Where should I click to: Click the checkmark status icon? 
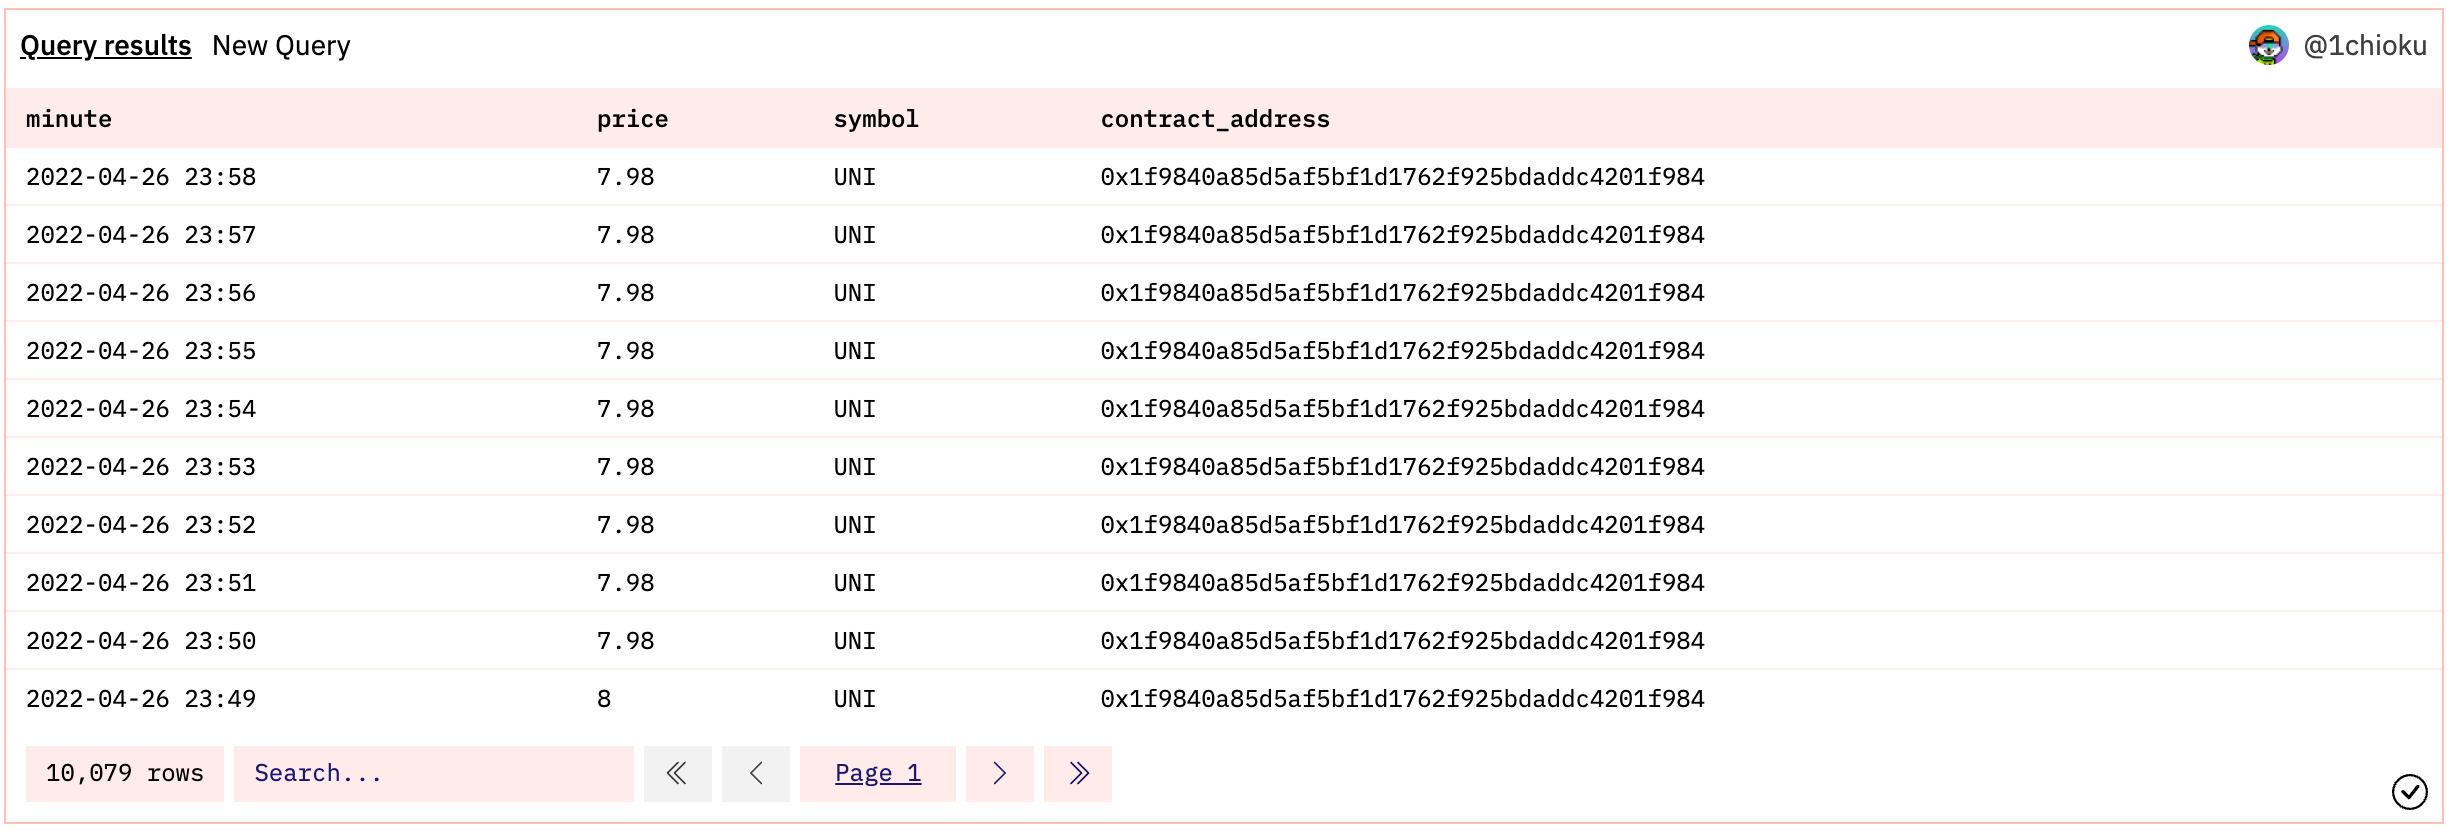(x=2409, y=792)
